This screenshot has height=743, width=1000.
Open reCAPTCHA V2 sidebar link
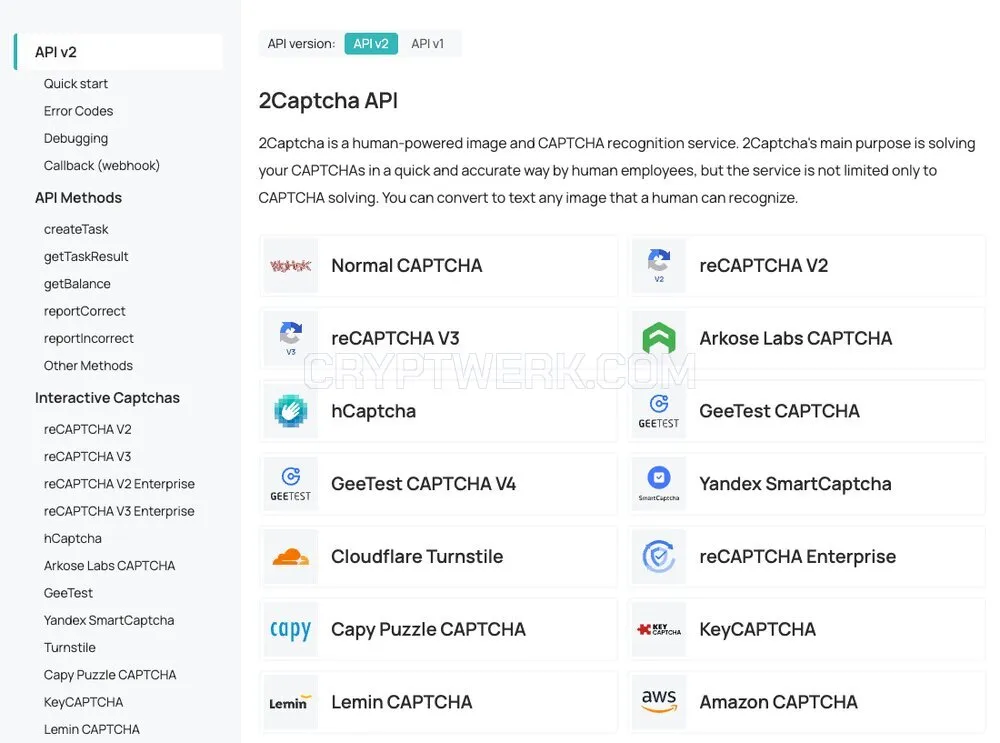point(87,429)
